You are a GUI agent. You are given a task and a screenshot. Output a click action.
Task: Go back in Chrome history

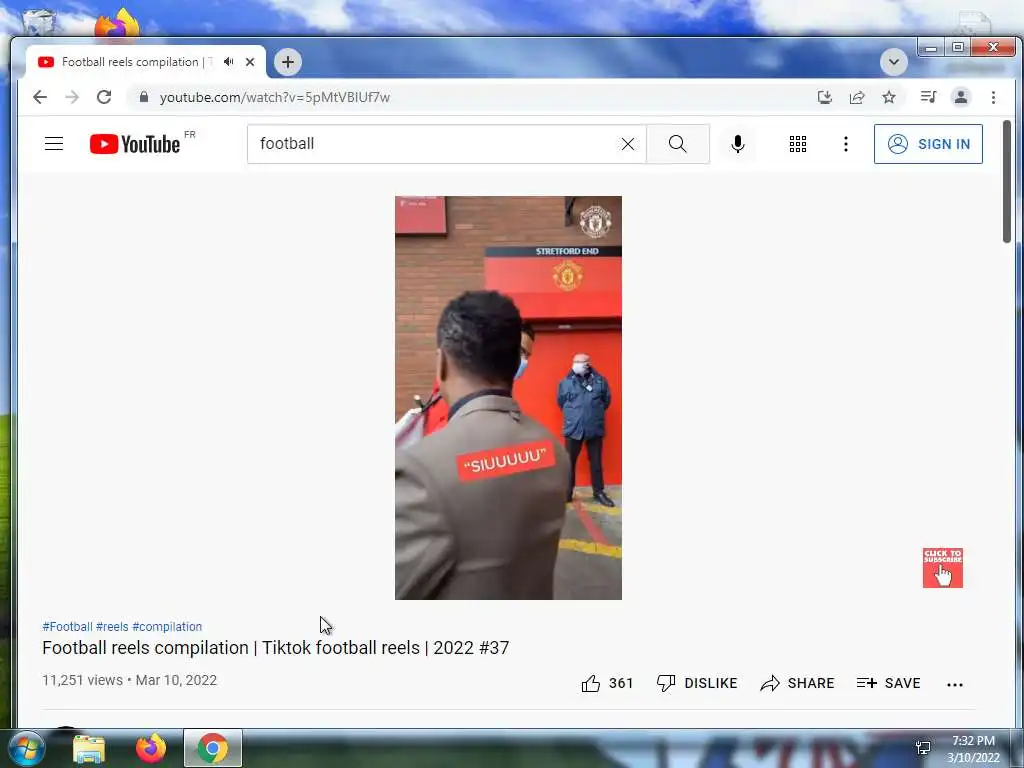tap(40, 97)
